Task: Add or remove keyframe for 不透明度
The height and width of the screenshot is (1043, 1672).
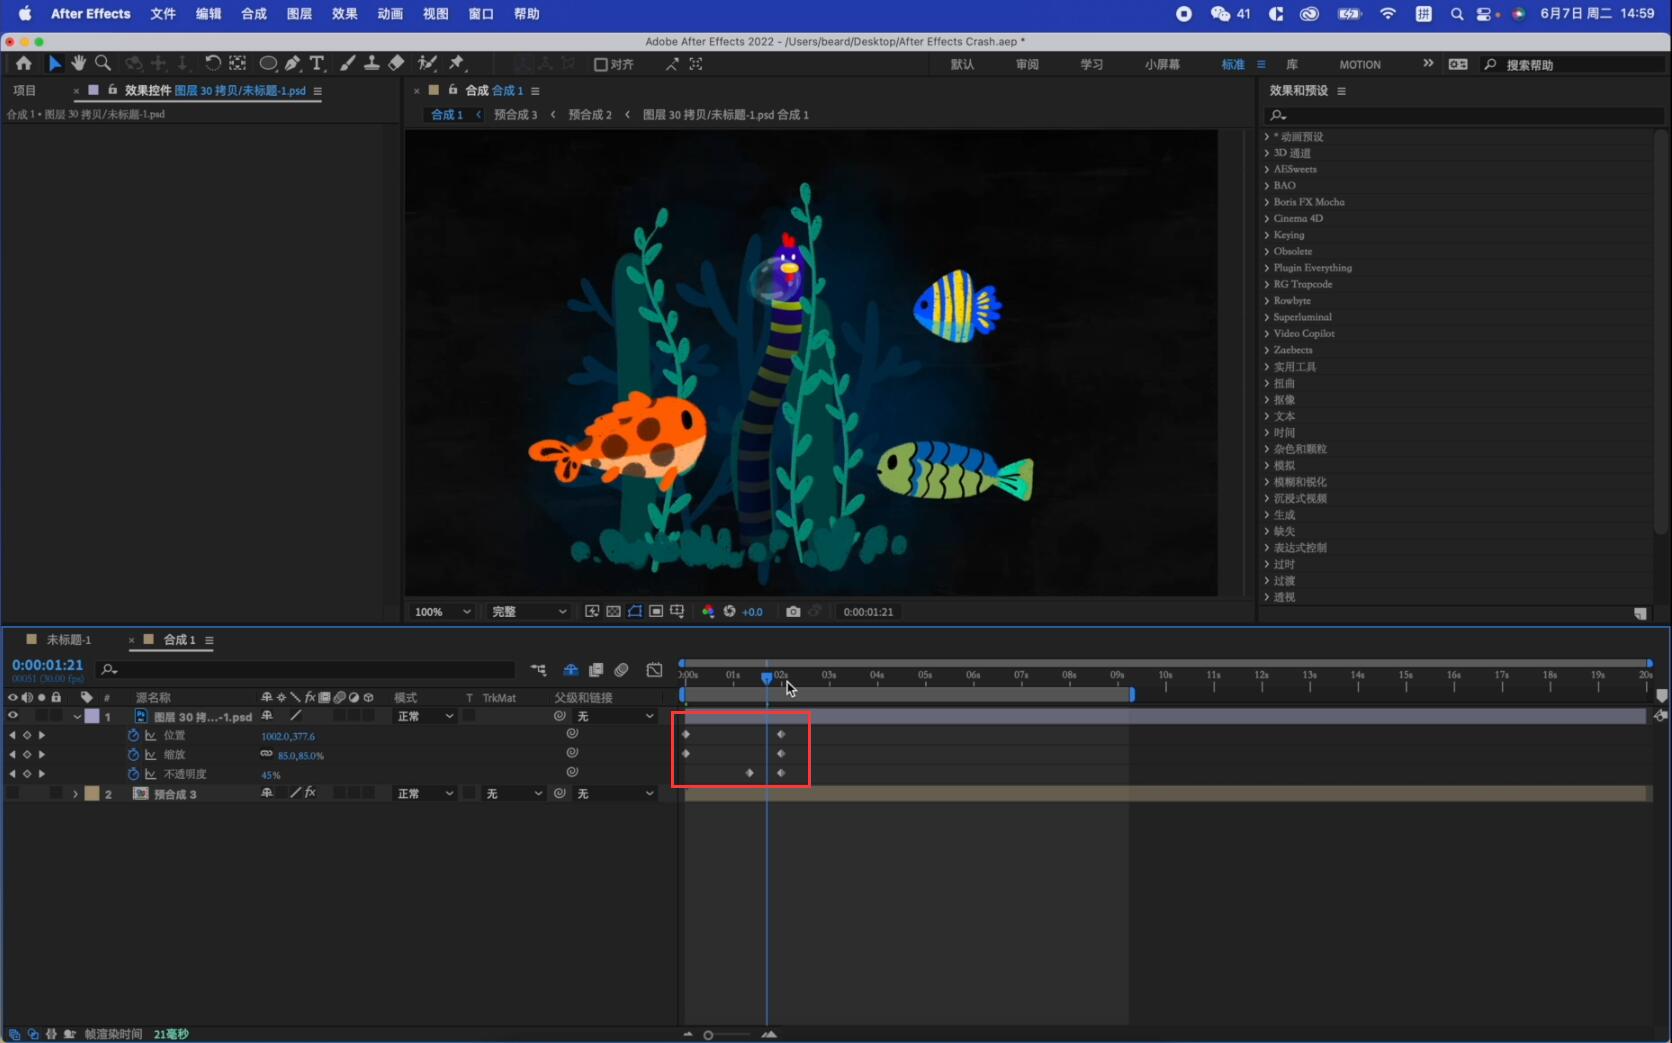Action: click(x=27, y=774)
